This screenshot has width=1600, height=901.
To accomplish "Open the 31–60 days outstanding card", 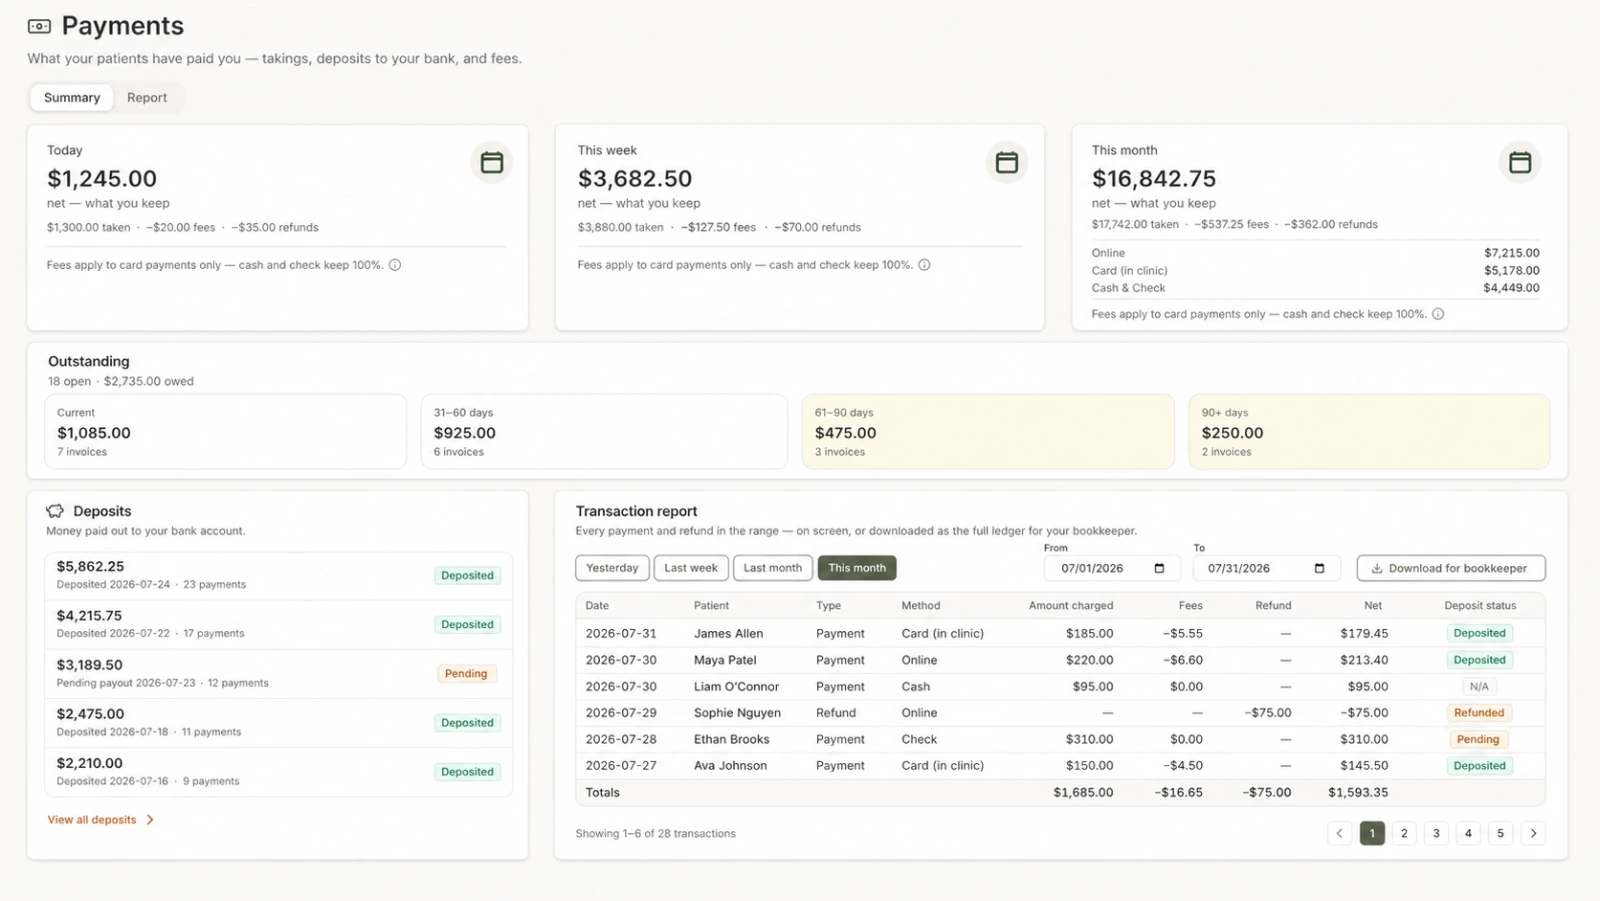I will 604,432.
